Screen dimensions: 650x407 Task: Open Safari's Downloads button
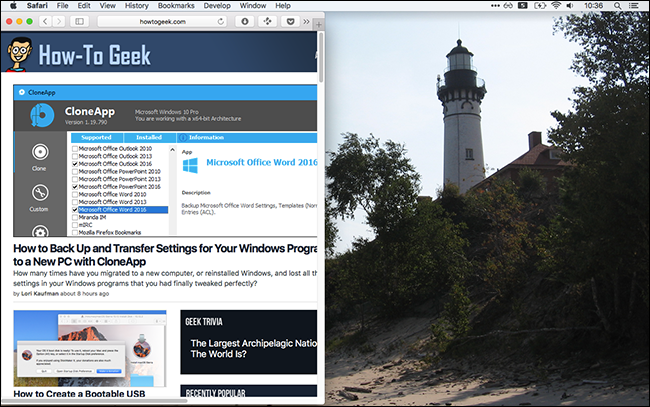click(245, 21)
